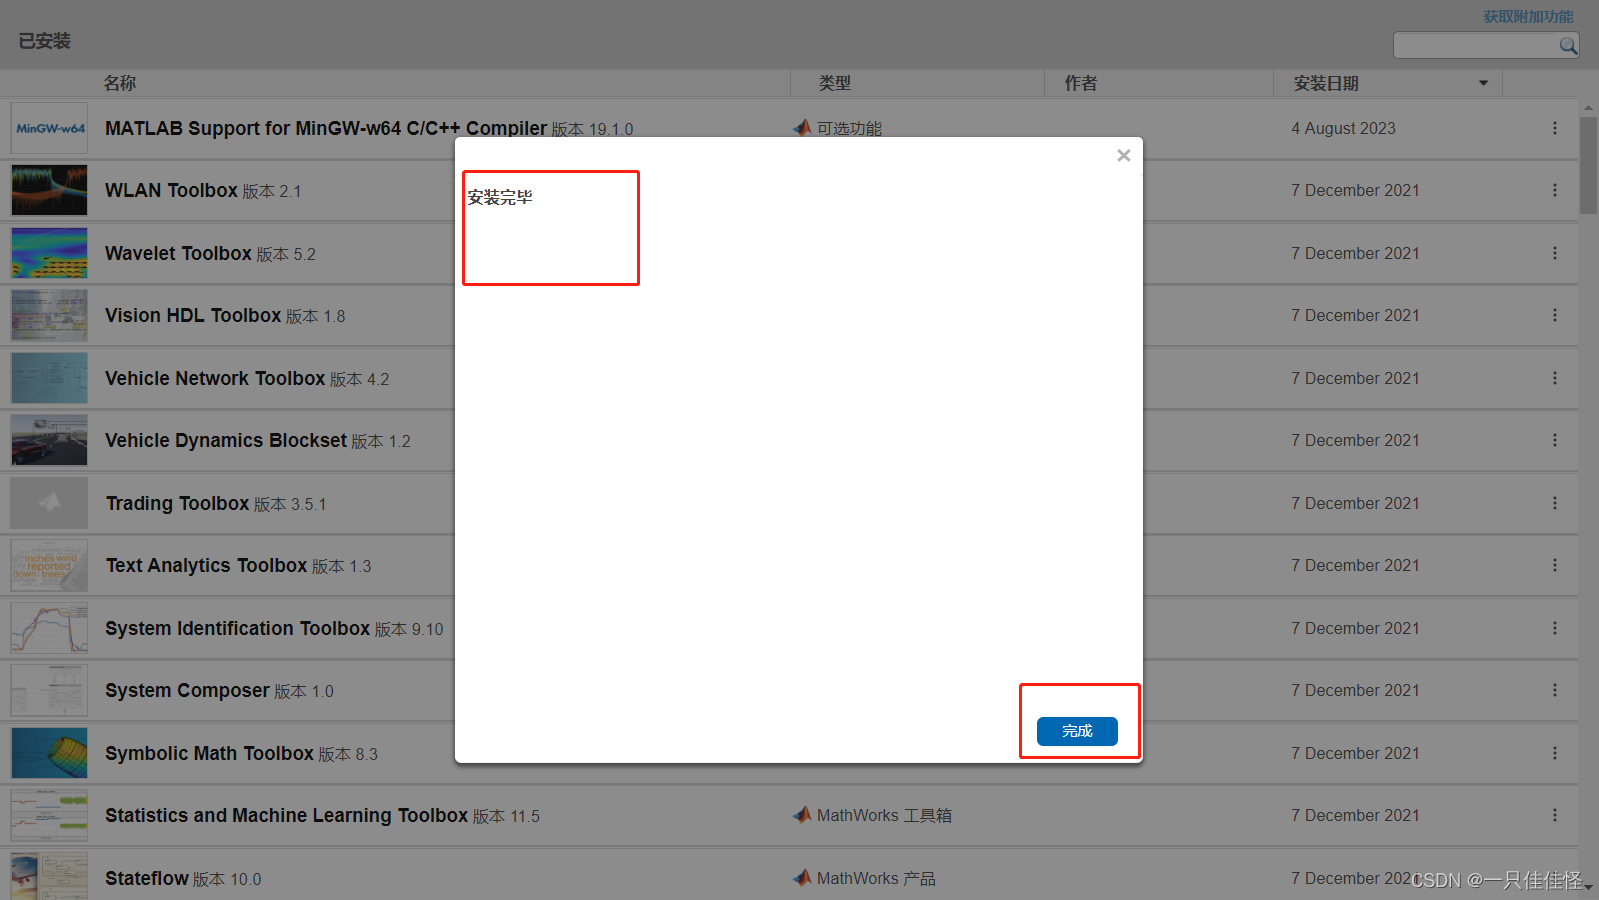The image size is (1599, 900).
Task: Open options menu for MinGW-w64 Compiler row
Action: (1555, 128)
